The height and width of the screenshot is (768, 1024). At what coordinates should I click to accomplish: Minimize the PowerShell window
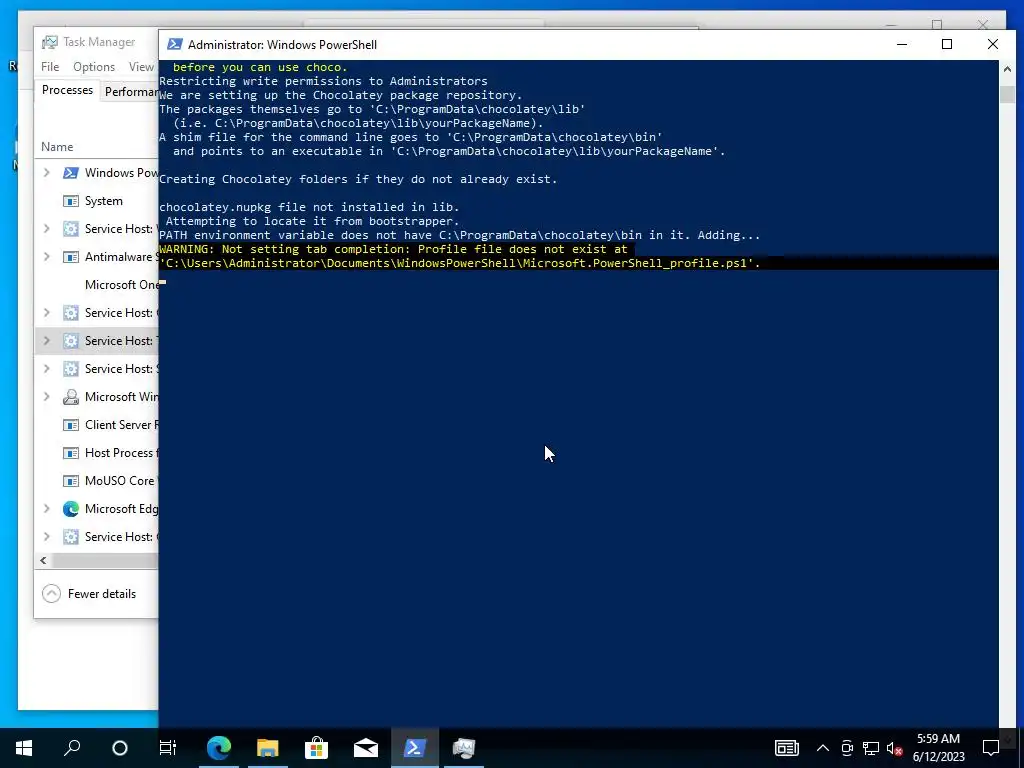pos(902,44)
